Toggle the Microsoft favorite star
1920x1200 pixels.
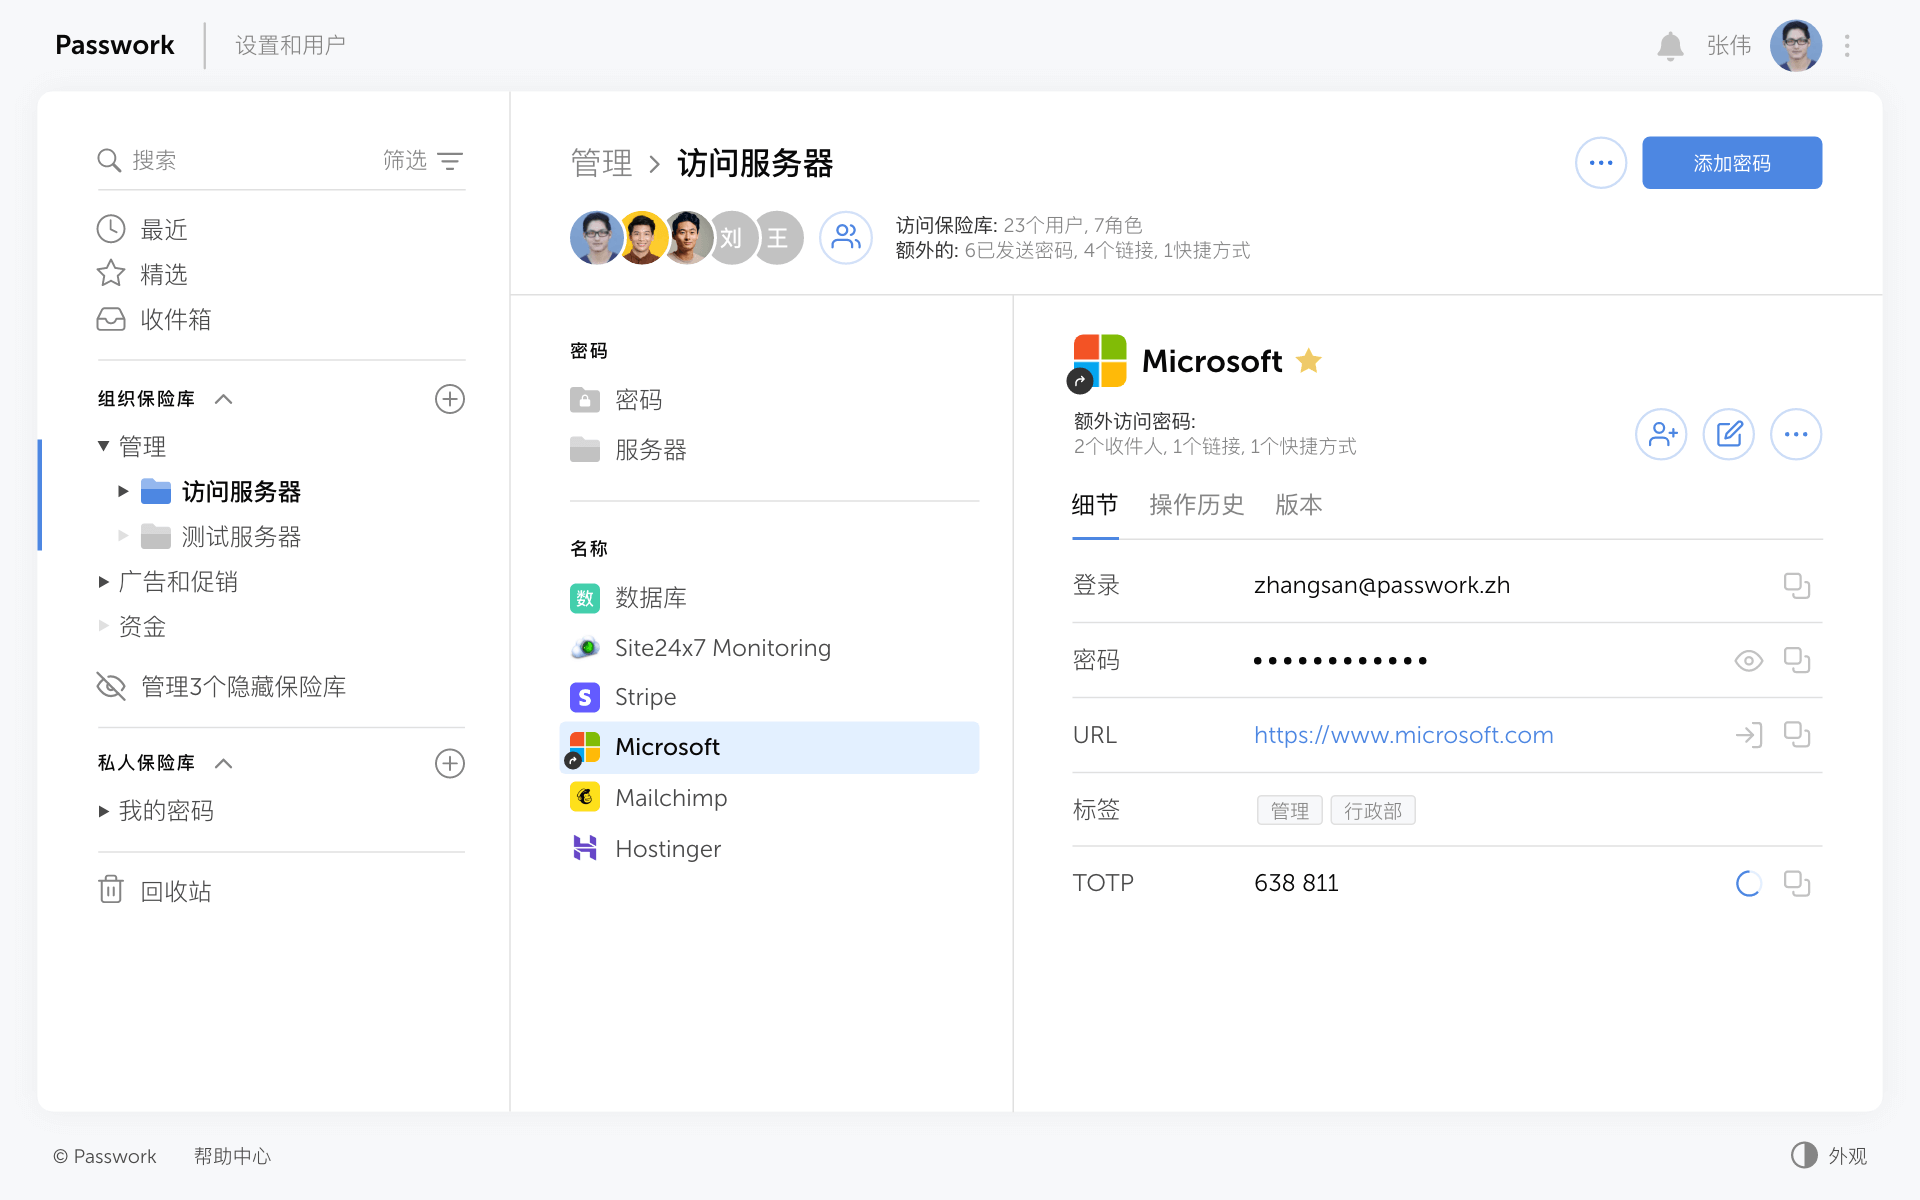click(x=1308, y=361)
